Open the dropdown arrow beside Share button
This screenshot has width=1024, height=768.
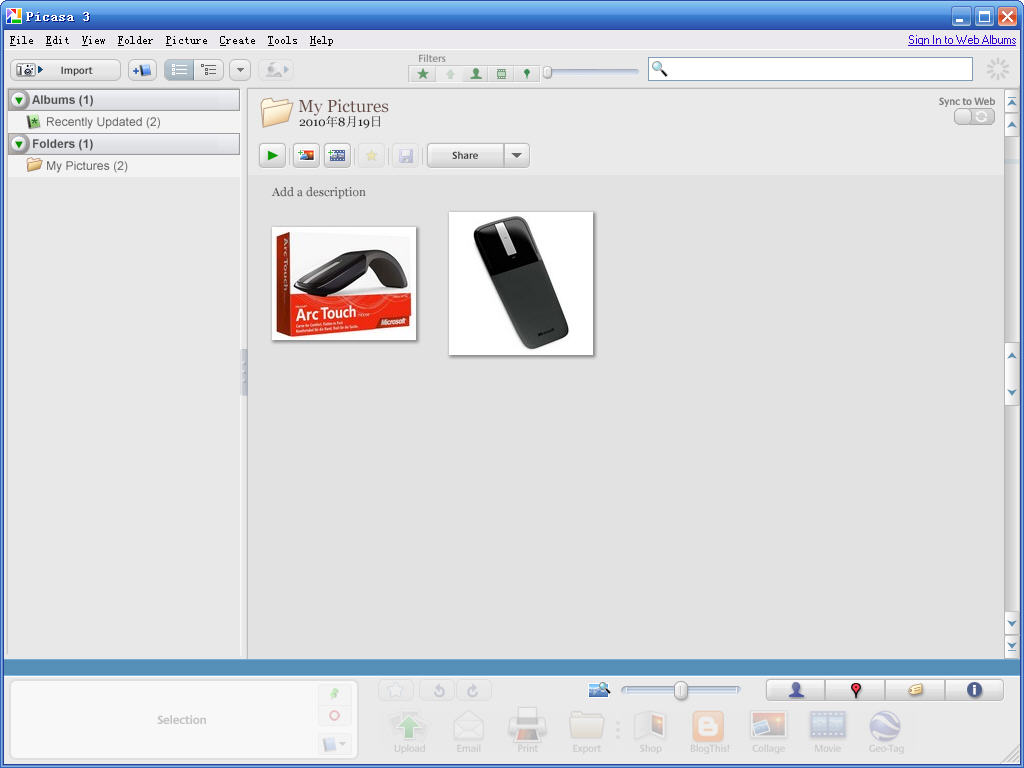coord(517,155)
